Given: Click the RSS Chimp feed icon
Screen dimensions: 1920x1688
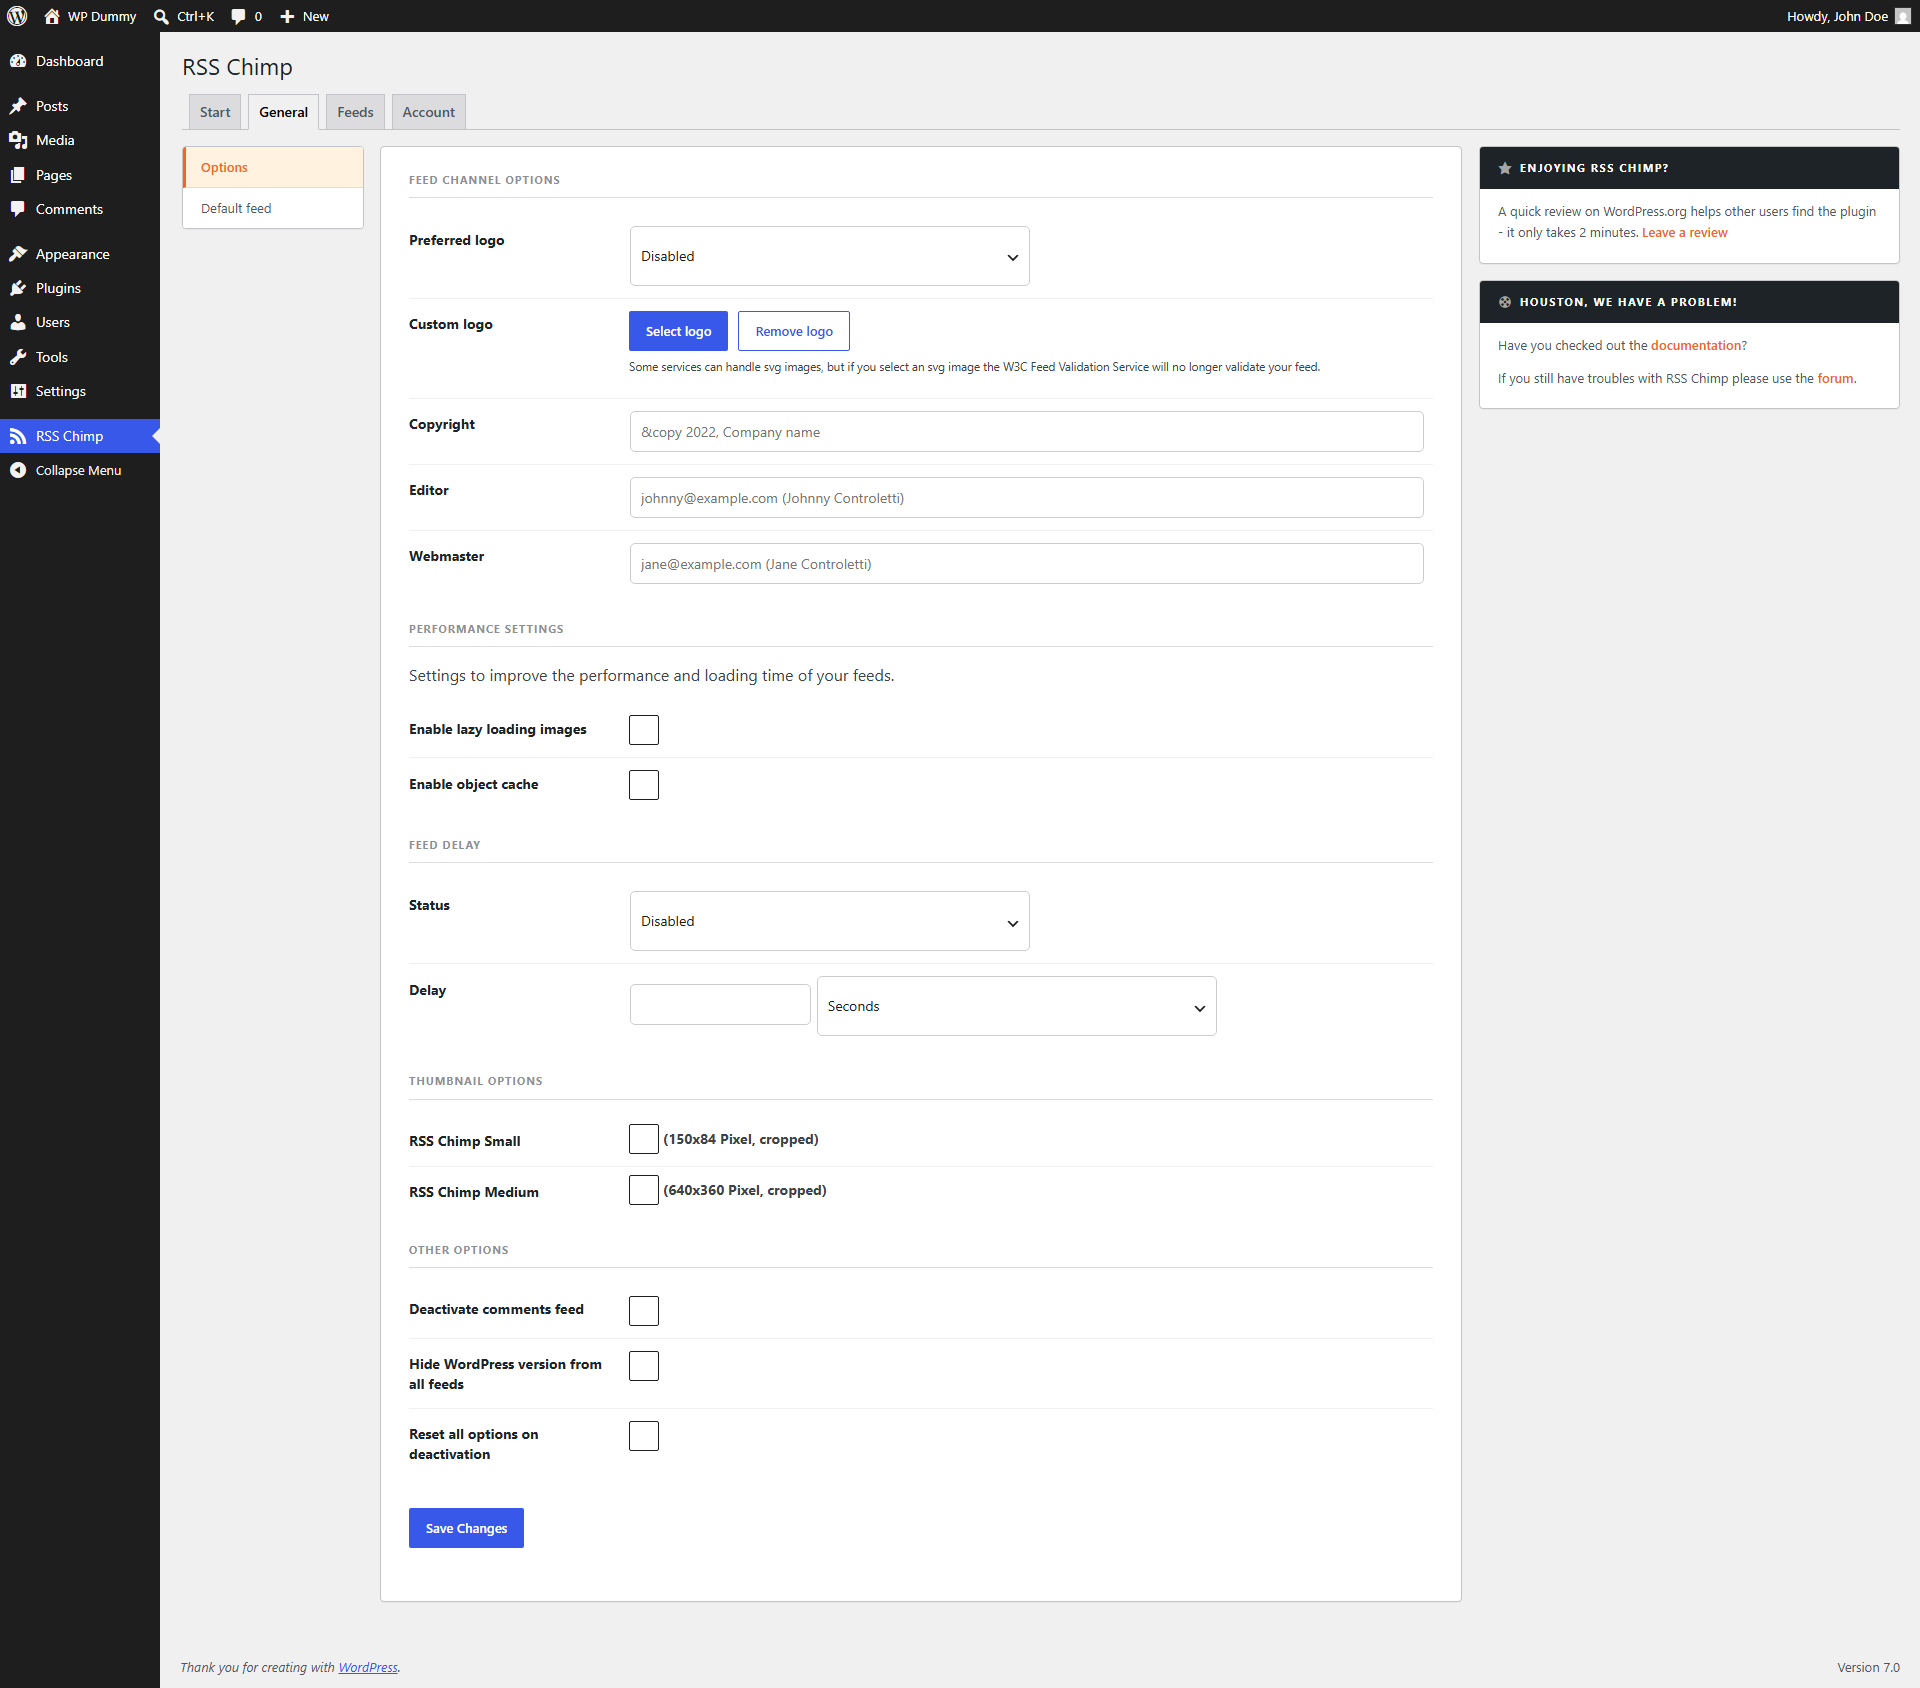Looking at the screenshot, I should point(18,436).
